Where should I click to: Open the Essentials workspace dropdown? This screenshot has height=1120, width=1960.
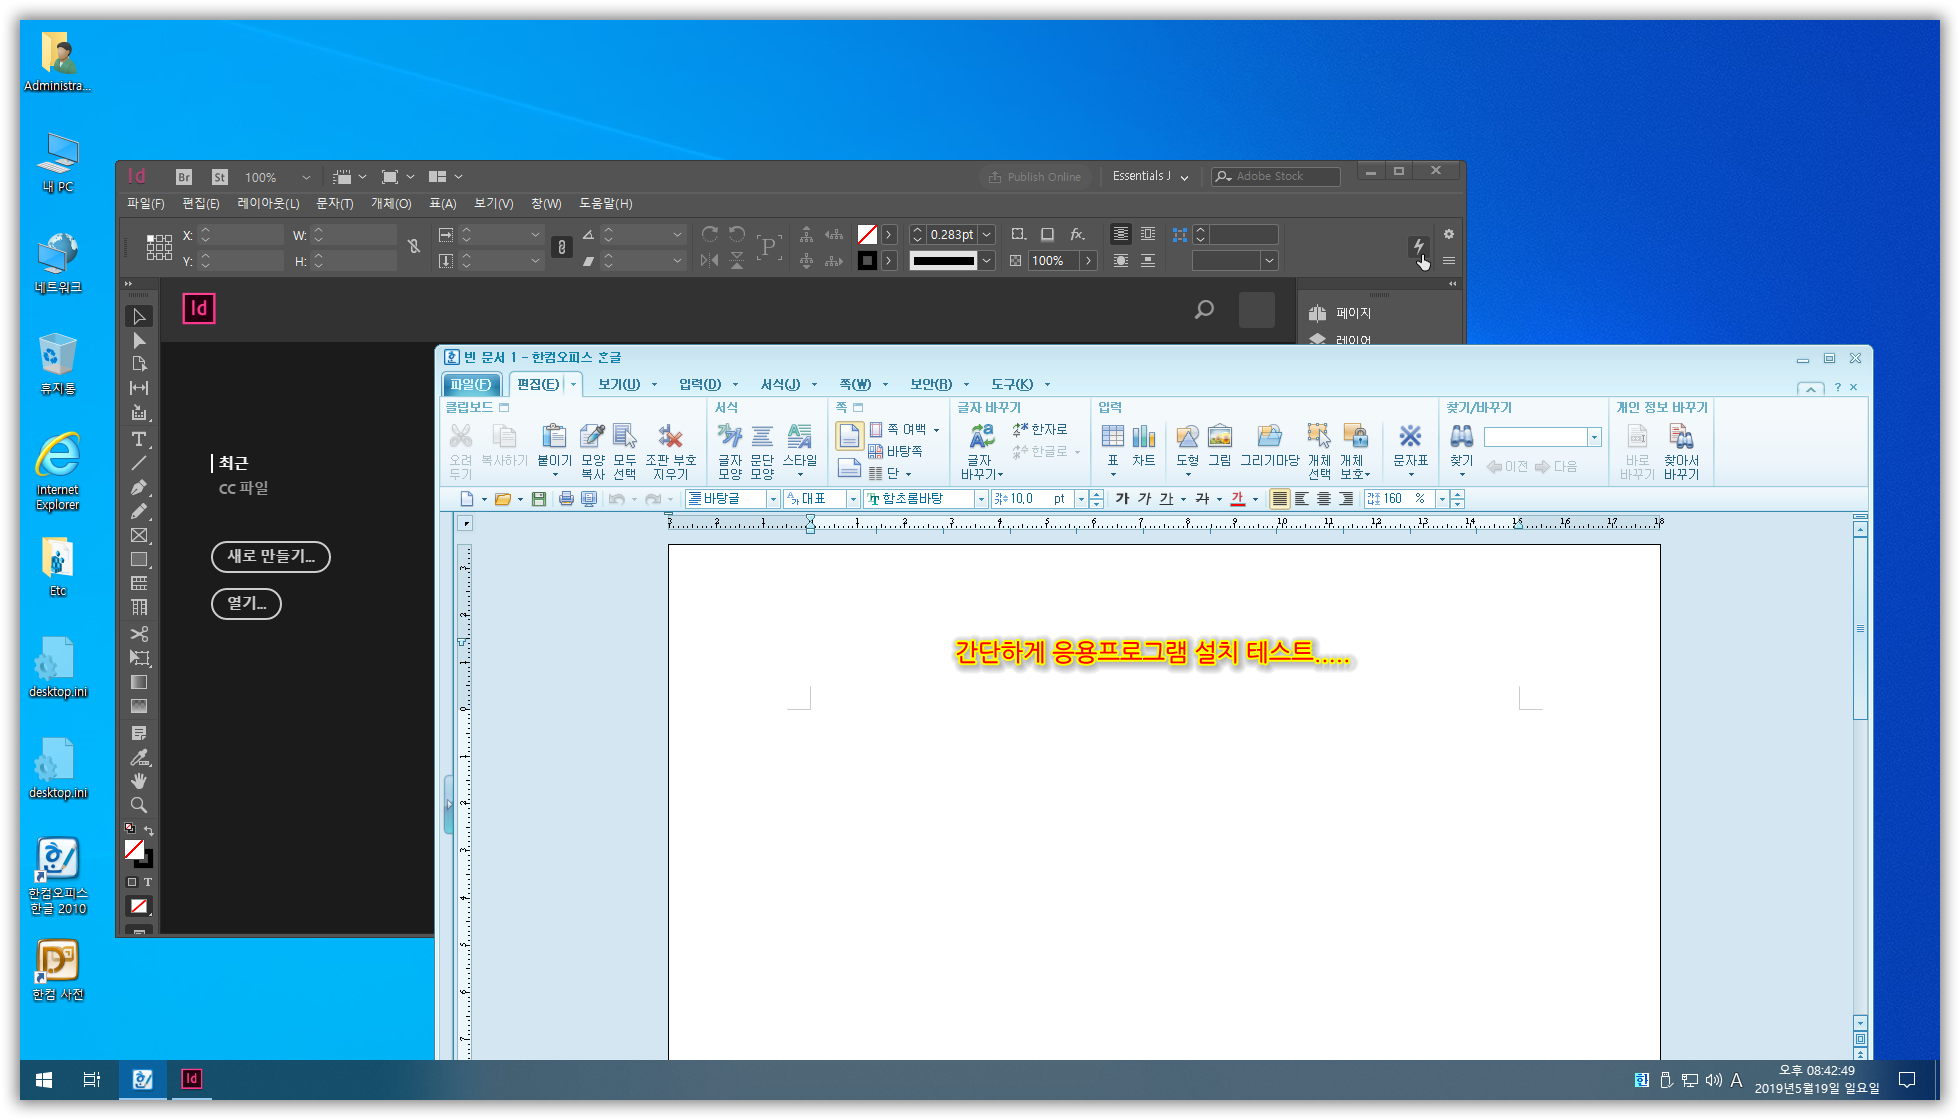click(1150, 176)
